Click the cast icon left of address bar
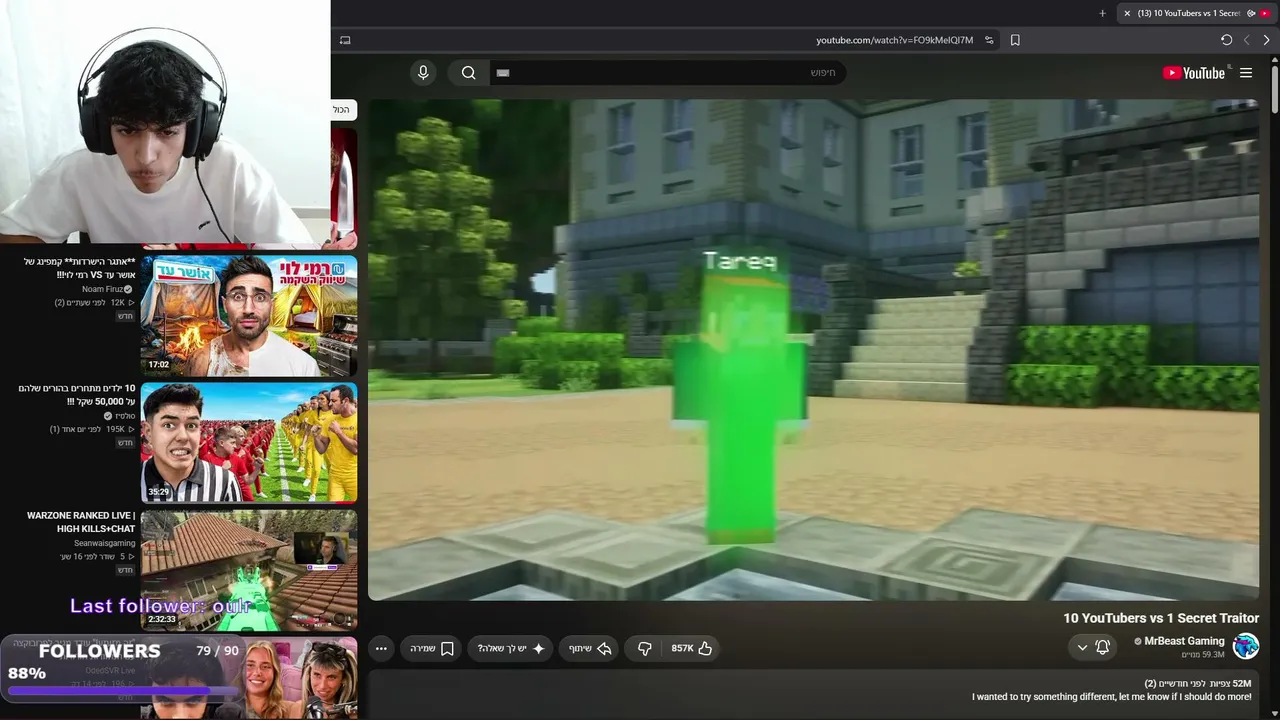 345,40
